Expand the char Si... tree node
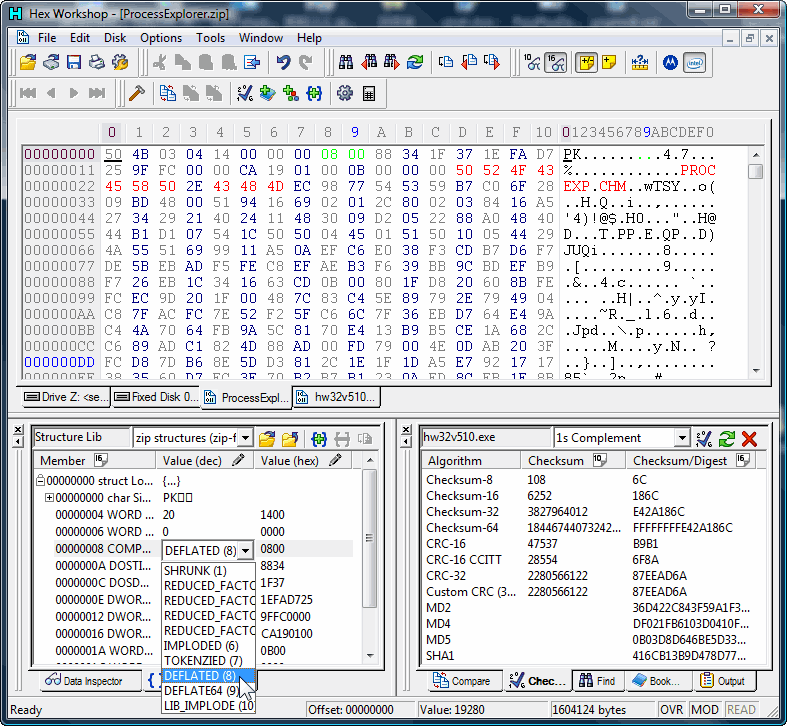Image resolution: width=787 pixels, height=726 pixels. point(49,498)
